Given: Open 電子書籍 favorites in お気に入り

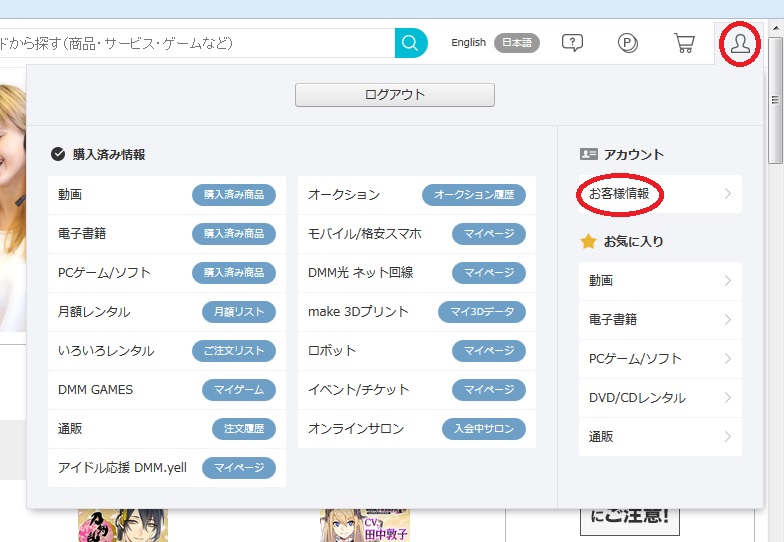Looking at the screenshot, I should coord(660,320).
